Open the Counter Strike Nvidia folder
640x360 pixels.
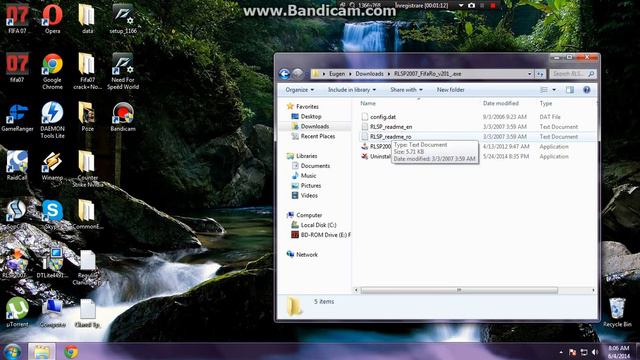[87, 170]
